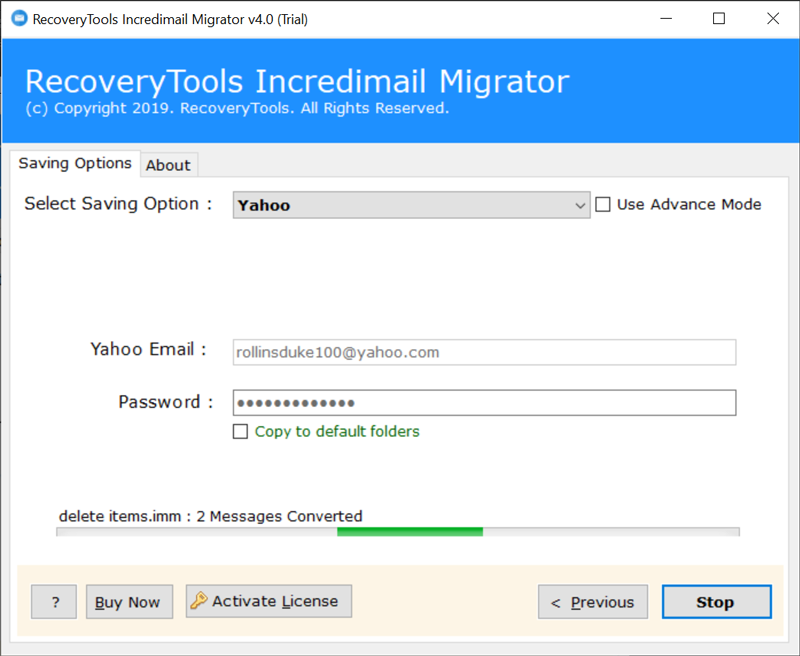Click the 'Select Saving Option :' label
800x656 pixels.
click(118, 204)
